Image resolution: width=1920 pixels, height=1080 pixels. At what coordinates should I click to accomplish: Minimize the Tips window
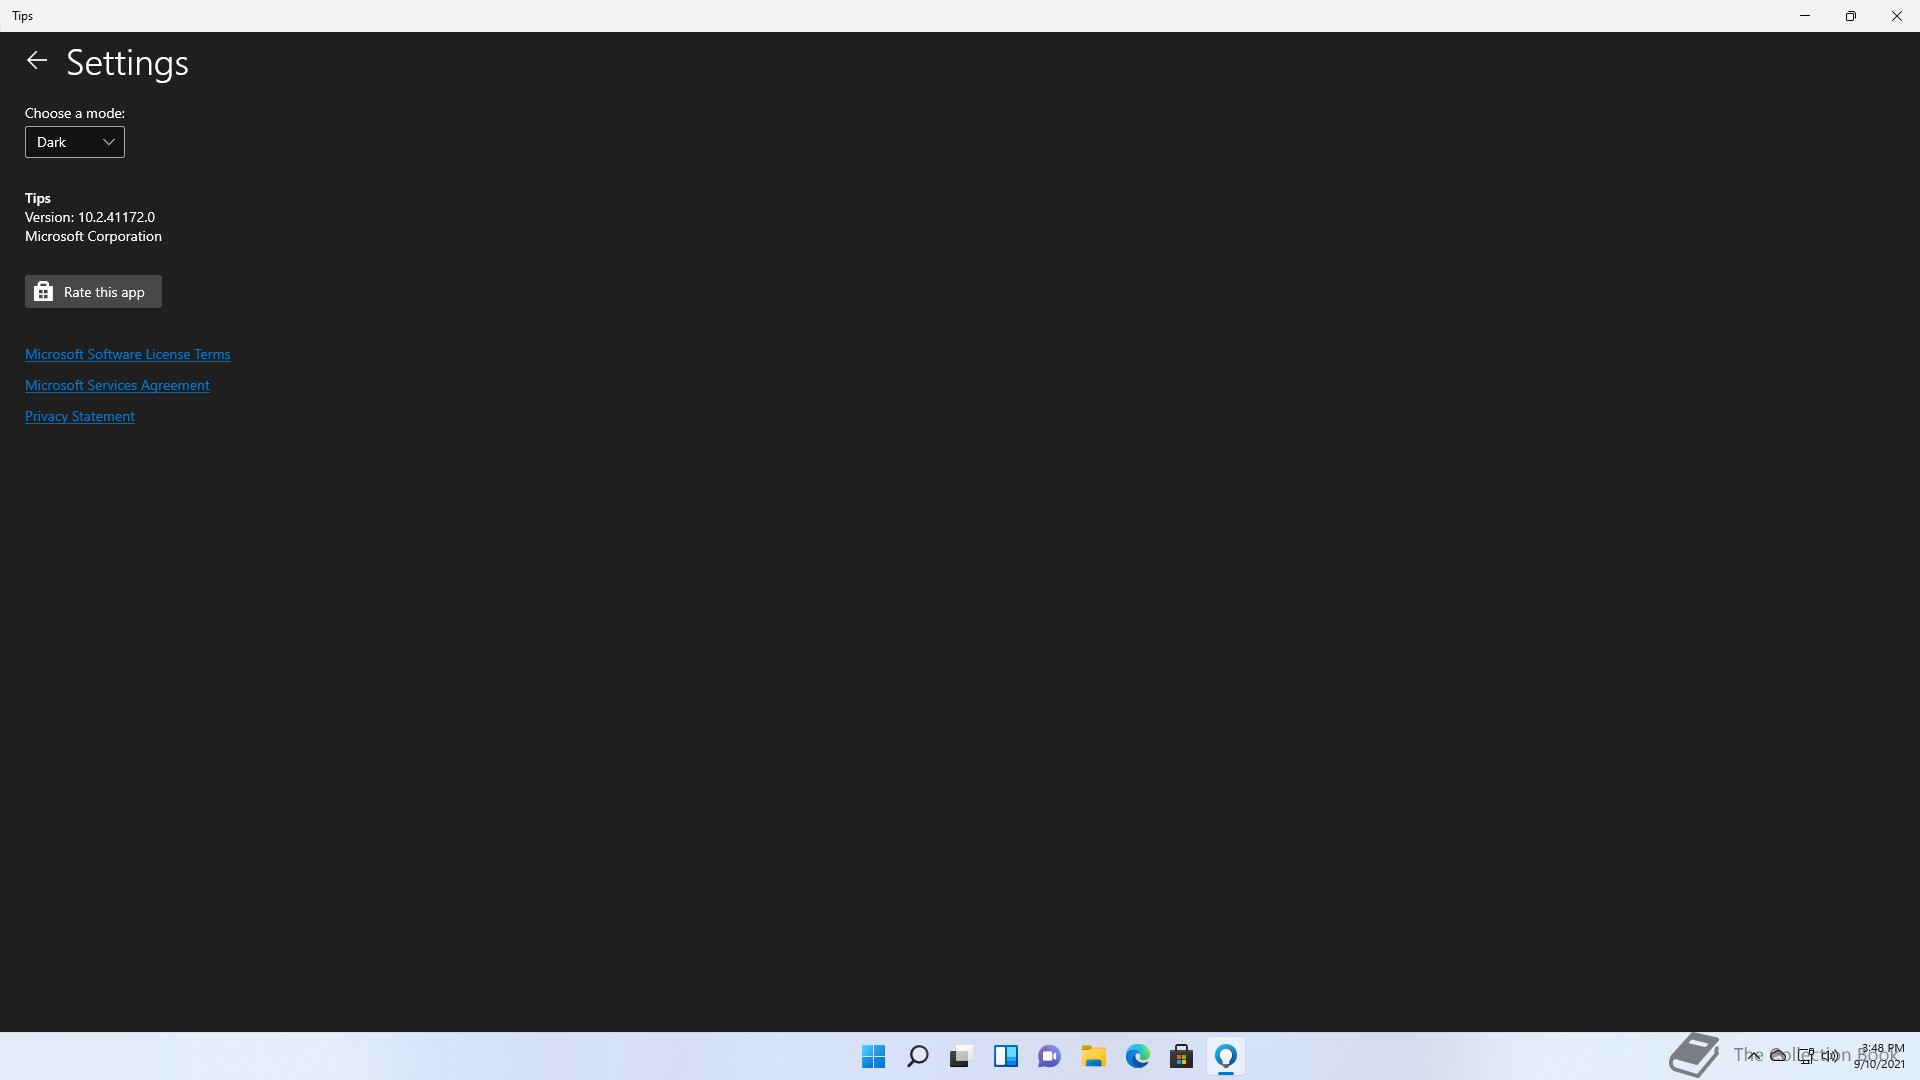(1805, 16)
